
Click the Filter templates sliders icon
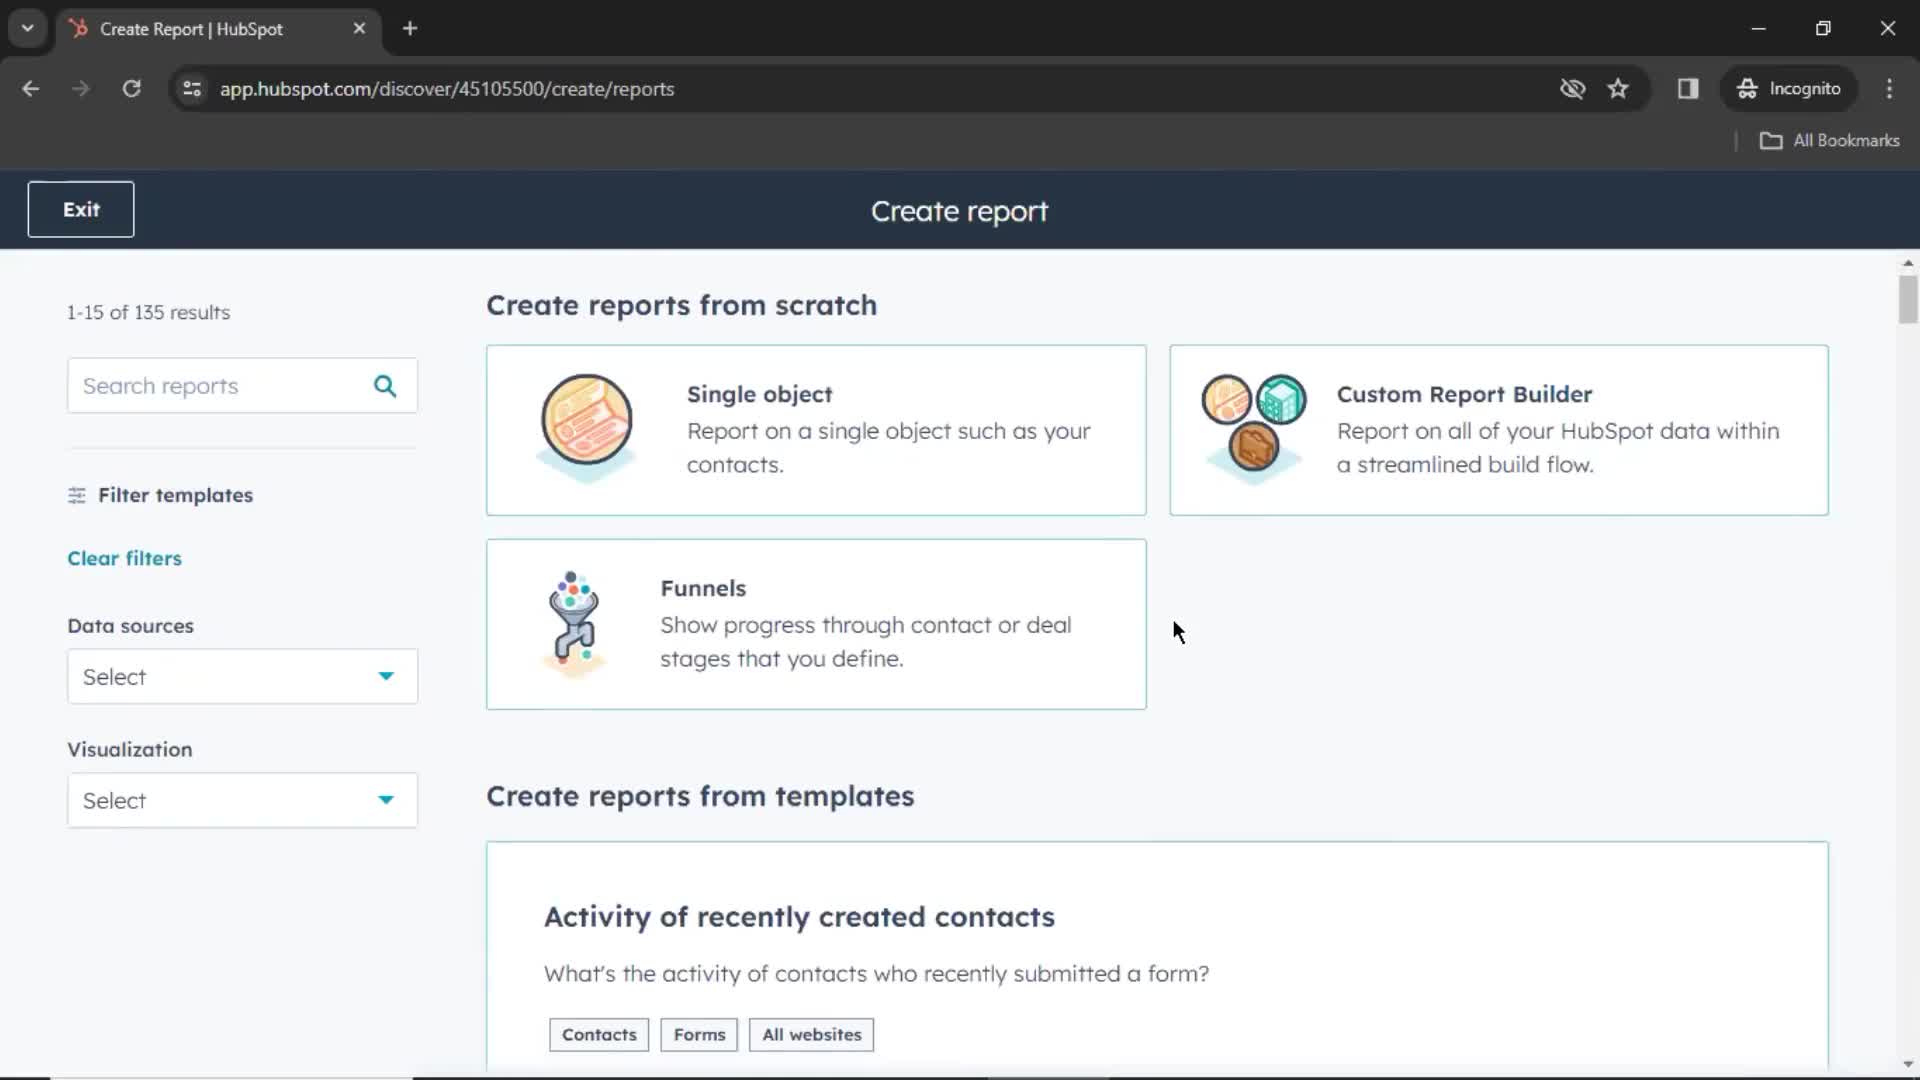click(x=77, y=495)
